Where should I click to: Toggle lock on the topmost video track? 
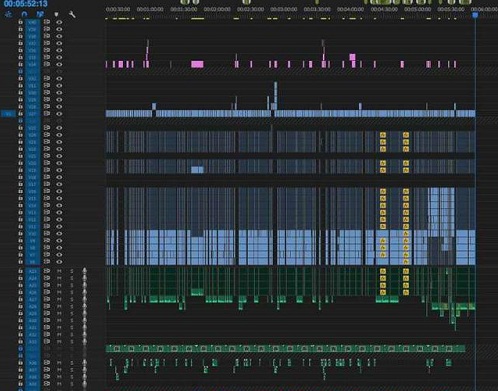coord(20,22)
